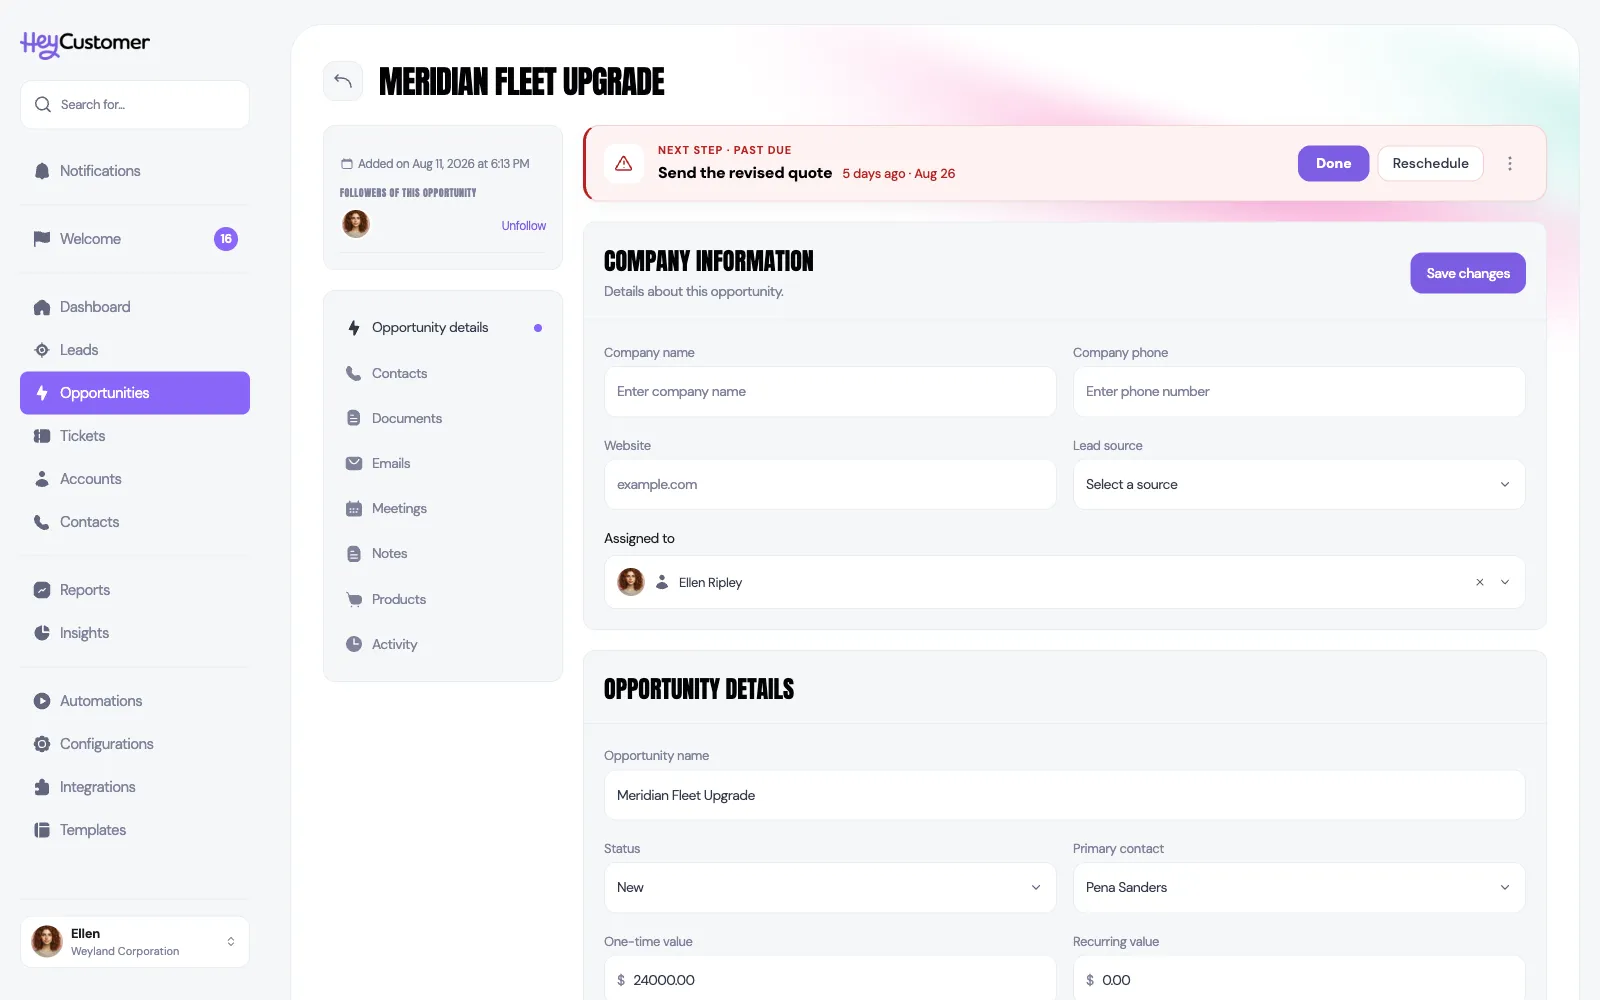Click the 'Company Information' heading
The width and height of the screenshot is (1600, 1000).
pos(709,261)
